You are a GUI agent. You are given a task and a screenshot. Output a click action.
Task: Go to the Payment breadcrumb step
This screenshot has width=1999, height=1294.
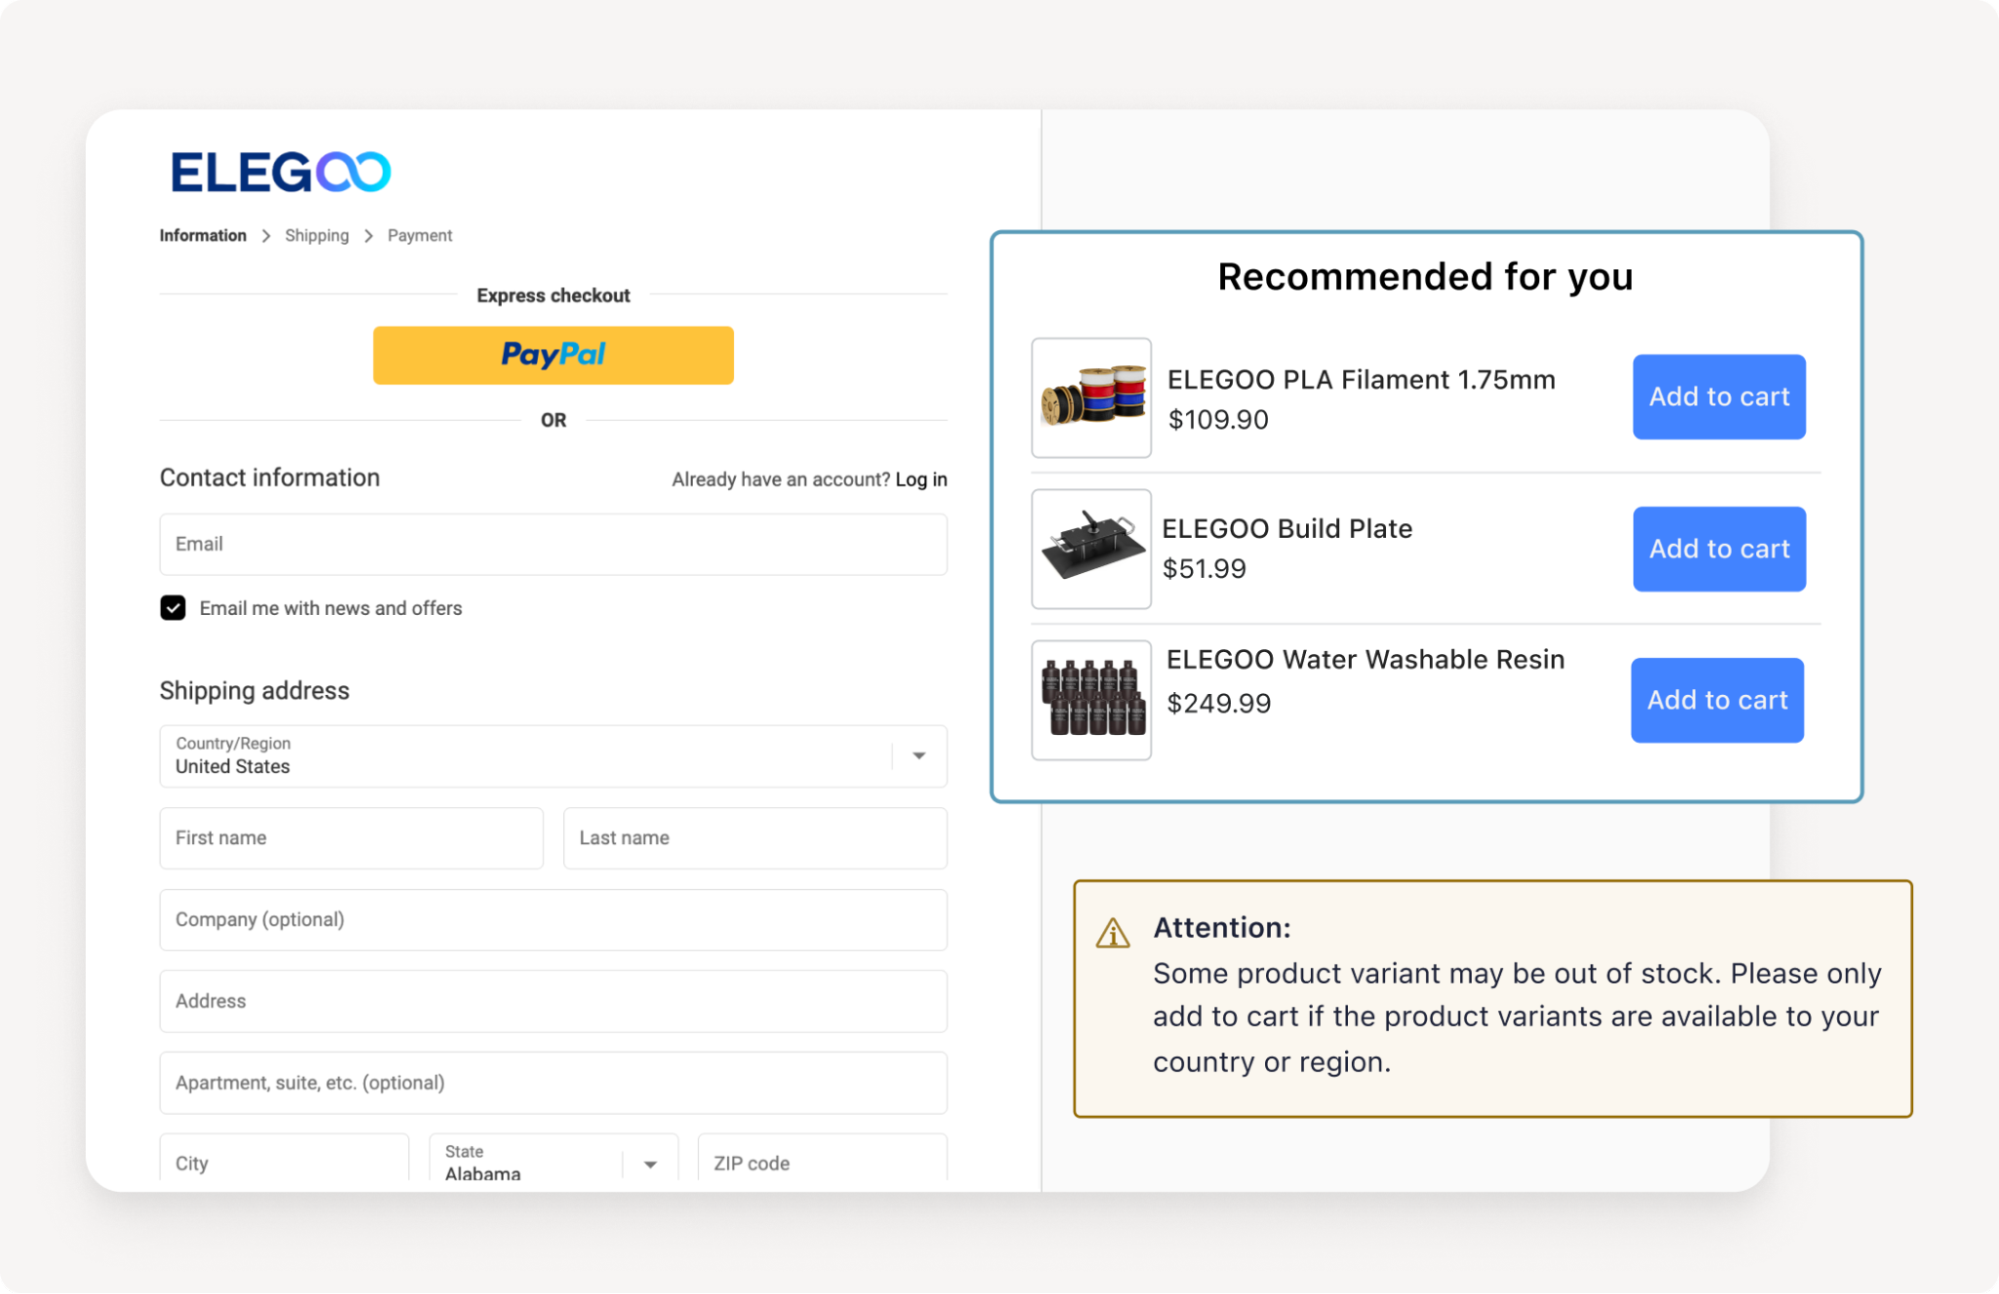(419, 236)
